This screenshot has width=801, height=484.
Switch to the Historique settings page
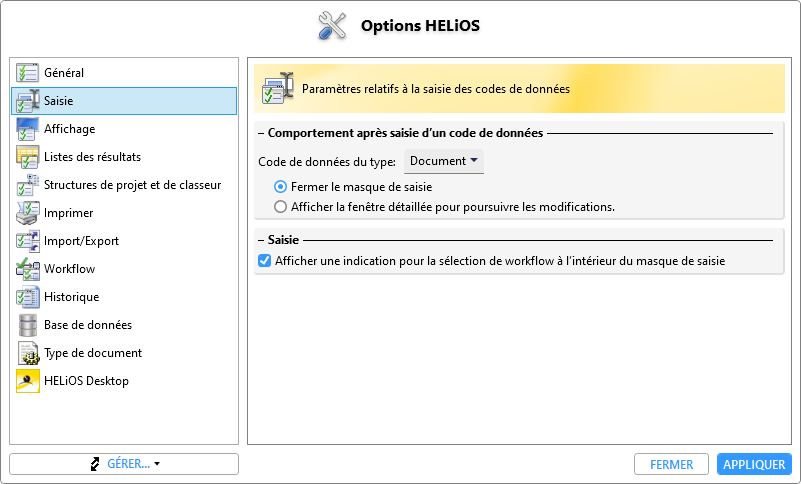[x=71, y=297]
